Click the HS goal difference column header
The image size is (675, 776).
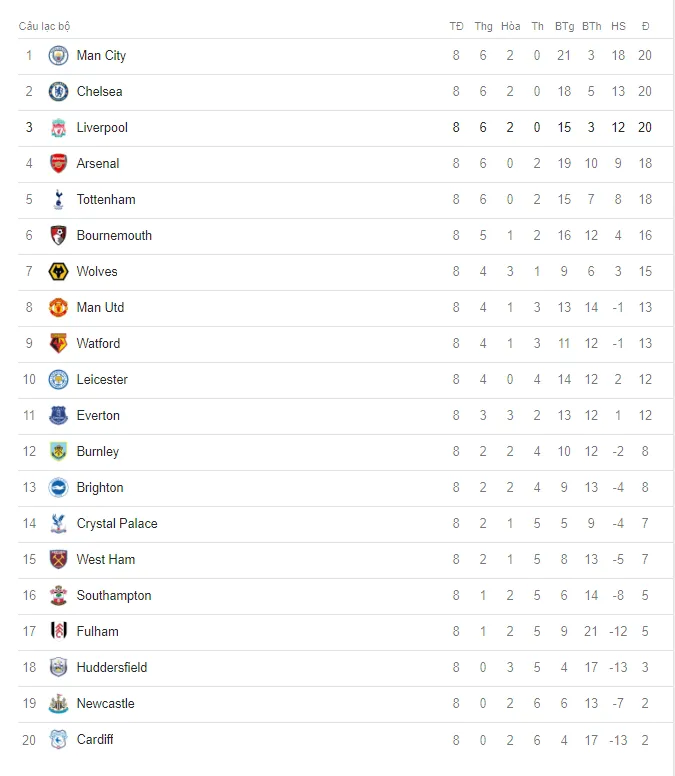click(618, 26)
